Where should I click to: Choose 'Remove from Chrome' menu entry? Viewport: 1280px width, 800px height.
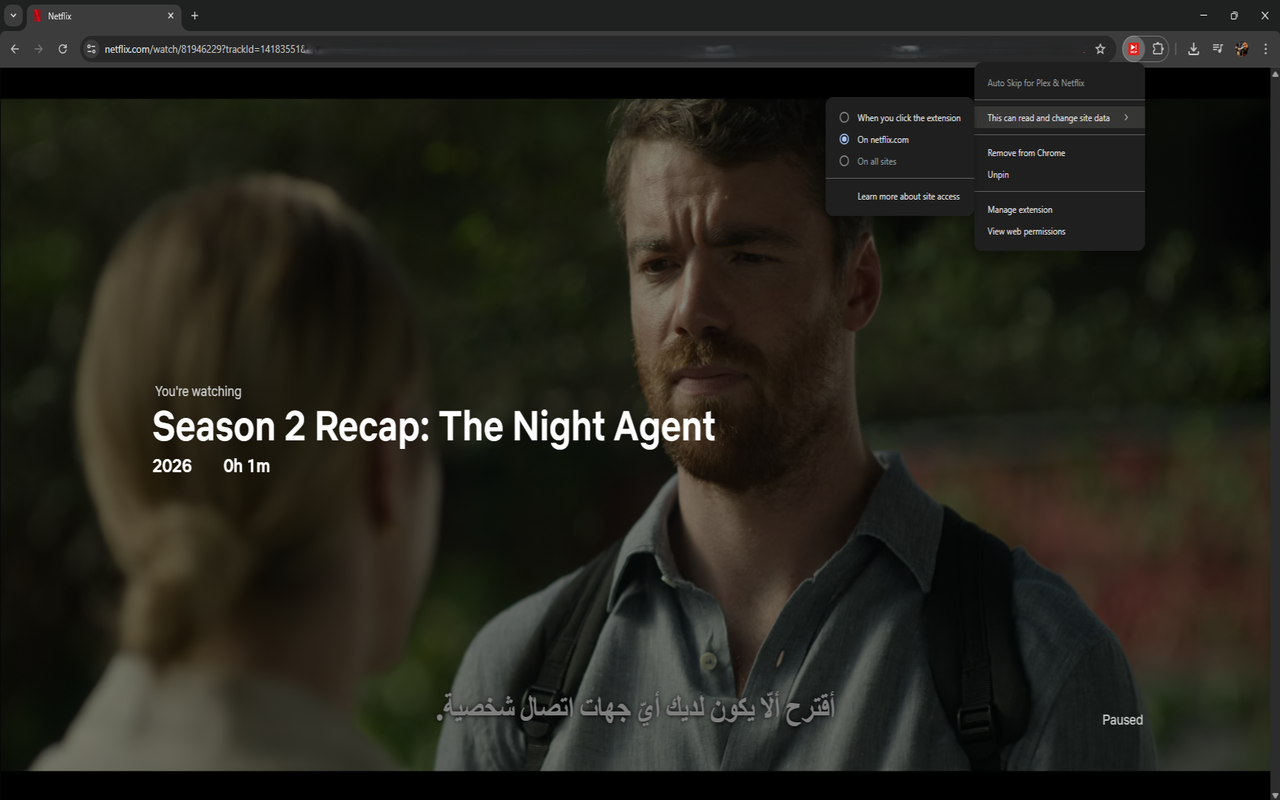(x=1025, y=152)
